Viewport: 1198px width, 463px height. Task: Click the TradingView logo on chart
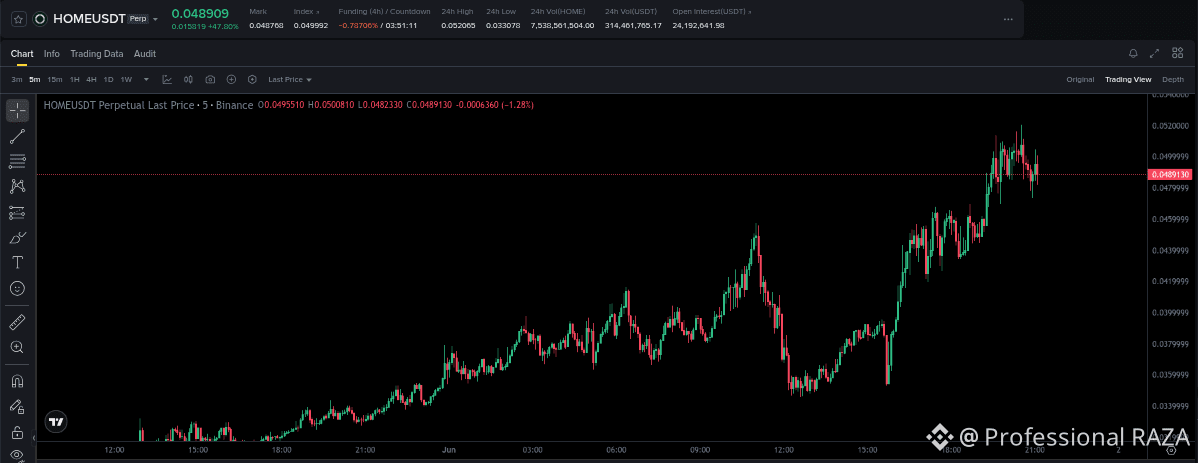coord(56,421)
